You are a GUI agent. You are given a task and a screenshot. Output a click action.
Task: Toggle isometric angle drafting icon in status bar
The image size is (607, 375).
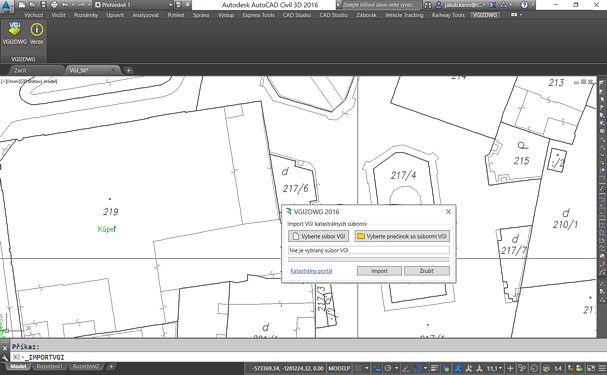click(x=406, y=368)
